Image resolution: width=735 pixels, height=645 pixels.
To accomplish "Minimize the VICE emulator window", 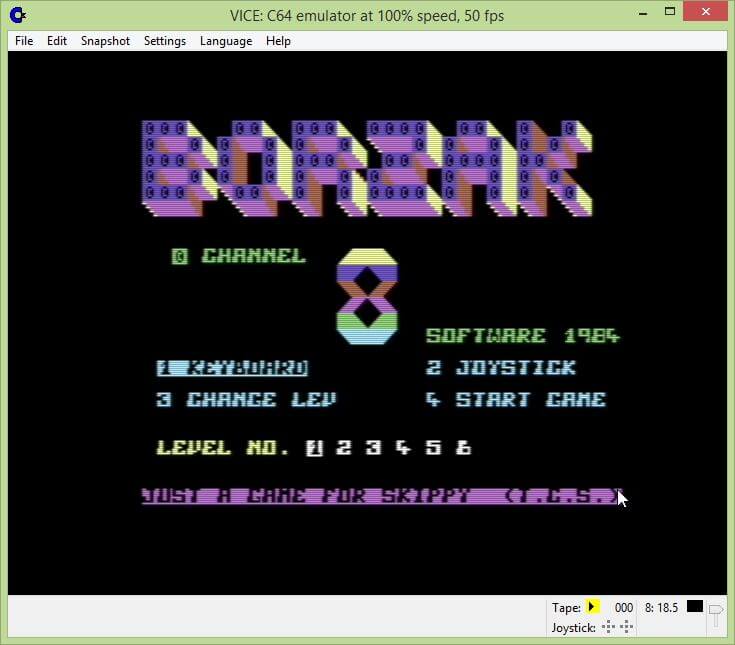I will click(x=643, y=13).
